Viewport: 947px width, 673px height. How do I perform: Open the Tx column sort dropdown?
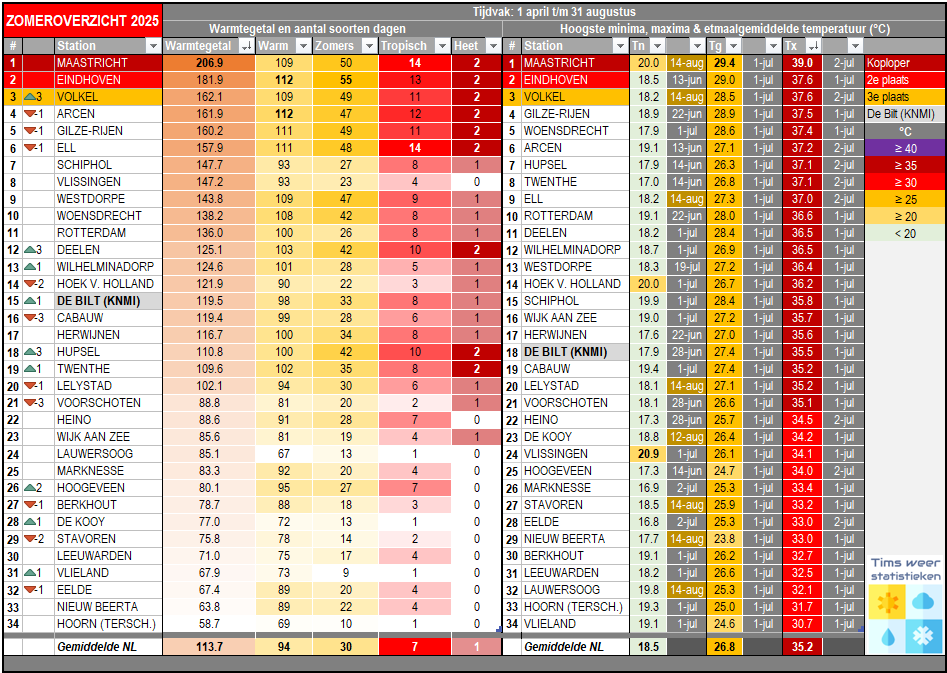pos(813,46)
